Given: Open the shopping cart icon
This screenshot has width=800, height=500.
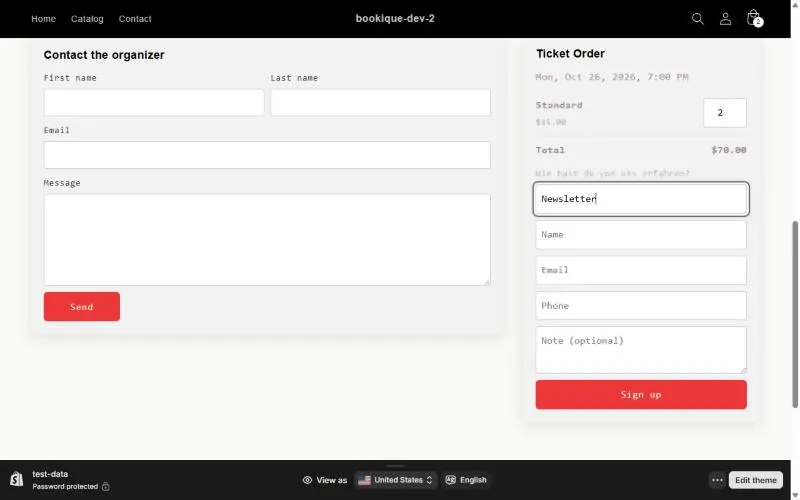Looking at the screenshot, I should 754,18.
